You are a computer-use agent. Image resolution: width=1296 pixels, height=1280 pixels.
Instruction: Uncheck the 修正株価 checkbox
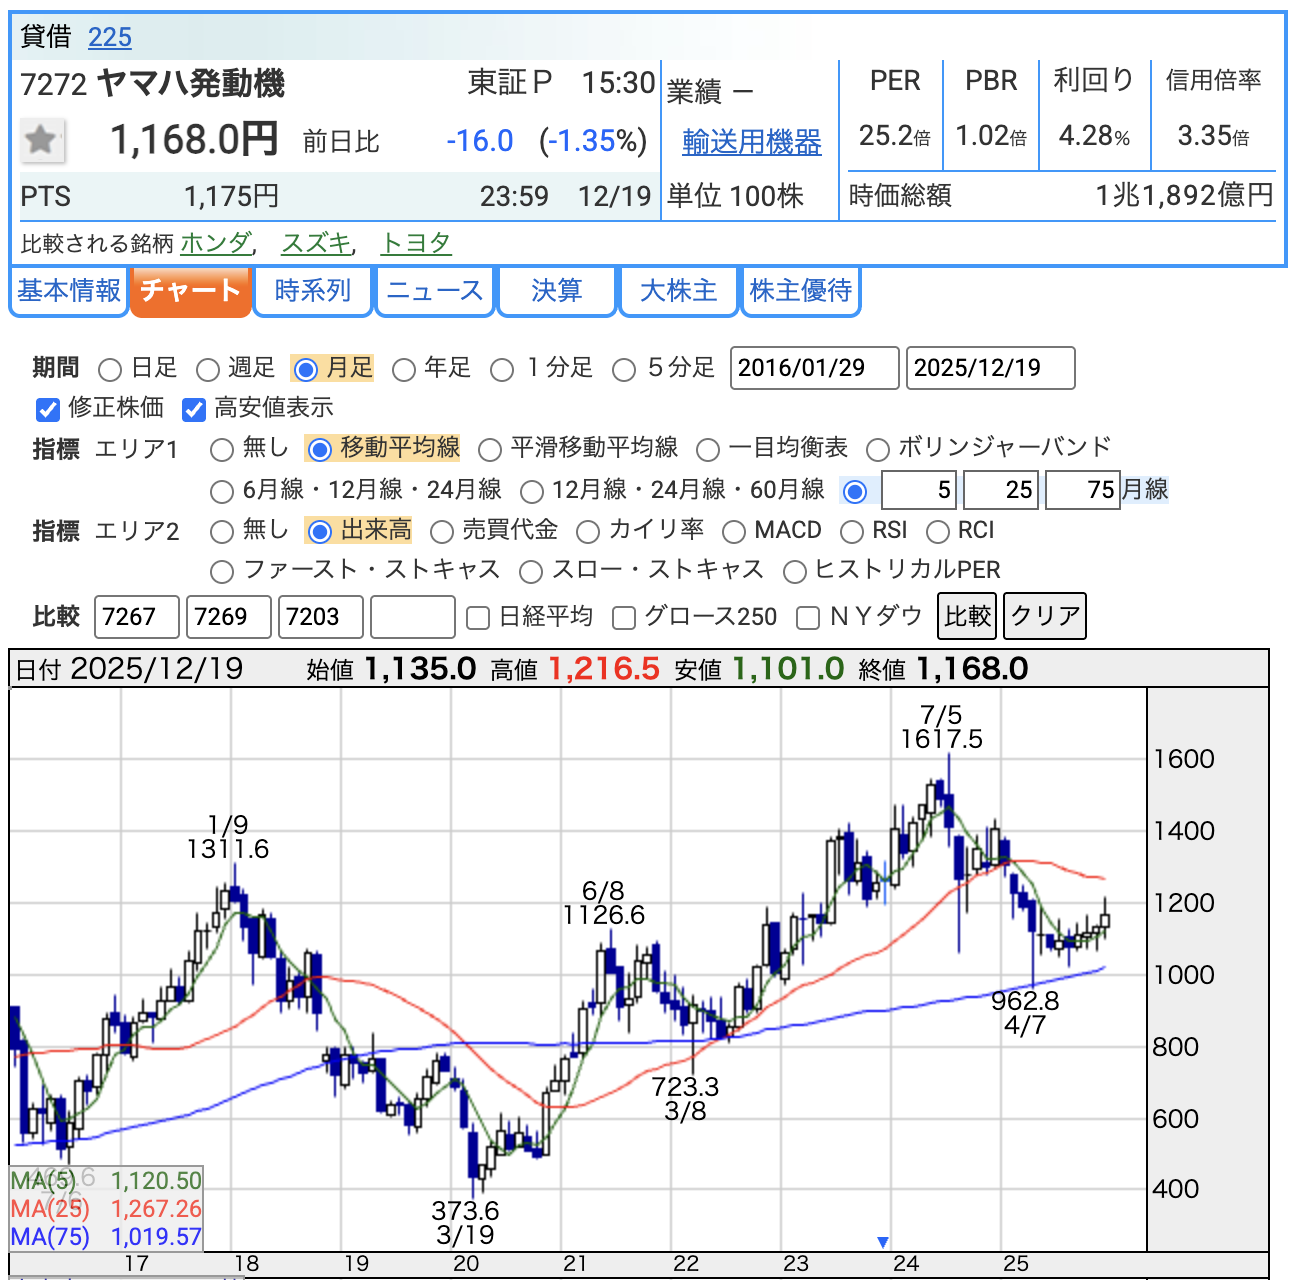click(x=48, y=409)
